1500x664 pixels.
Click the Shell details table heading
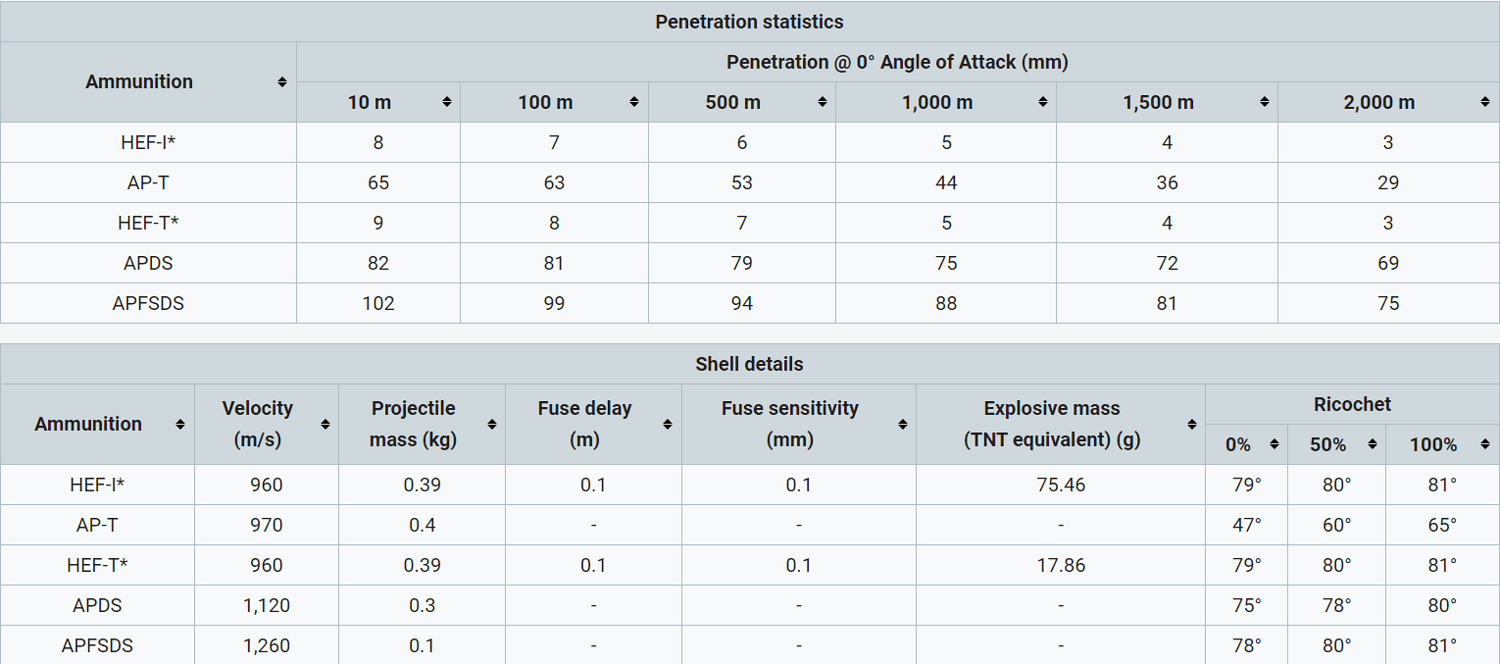749,364
